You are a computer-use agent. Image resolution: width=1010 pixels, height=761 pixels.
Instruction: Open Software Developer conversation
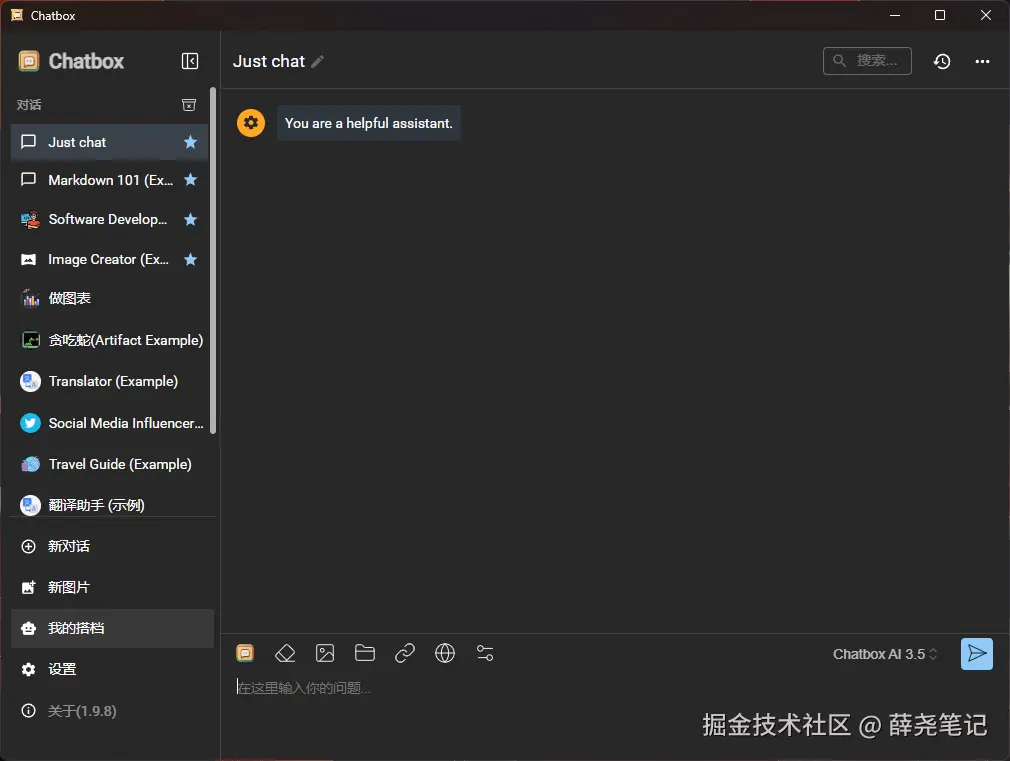tap(109, 220)
